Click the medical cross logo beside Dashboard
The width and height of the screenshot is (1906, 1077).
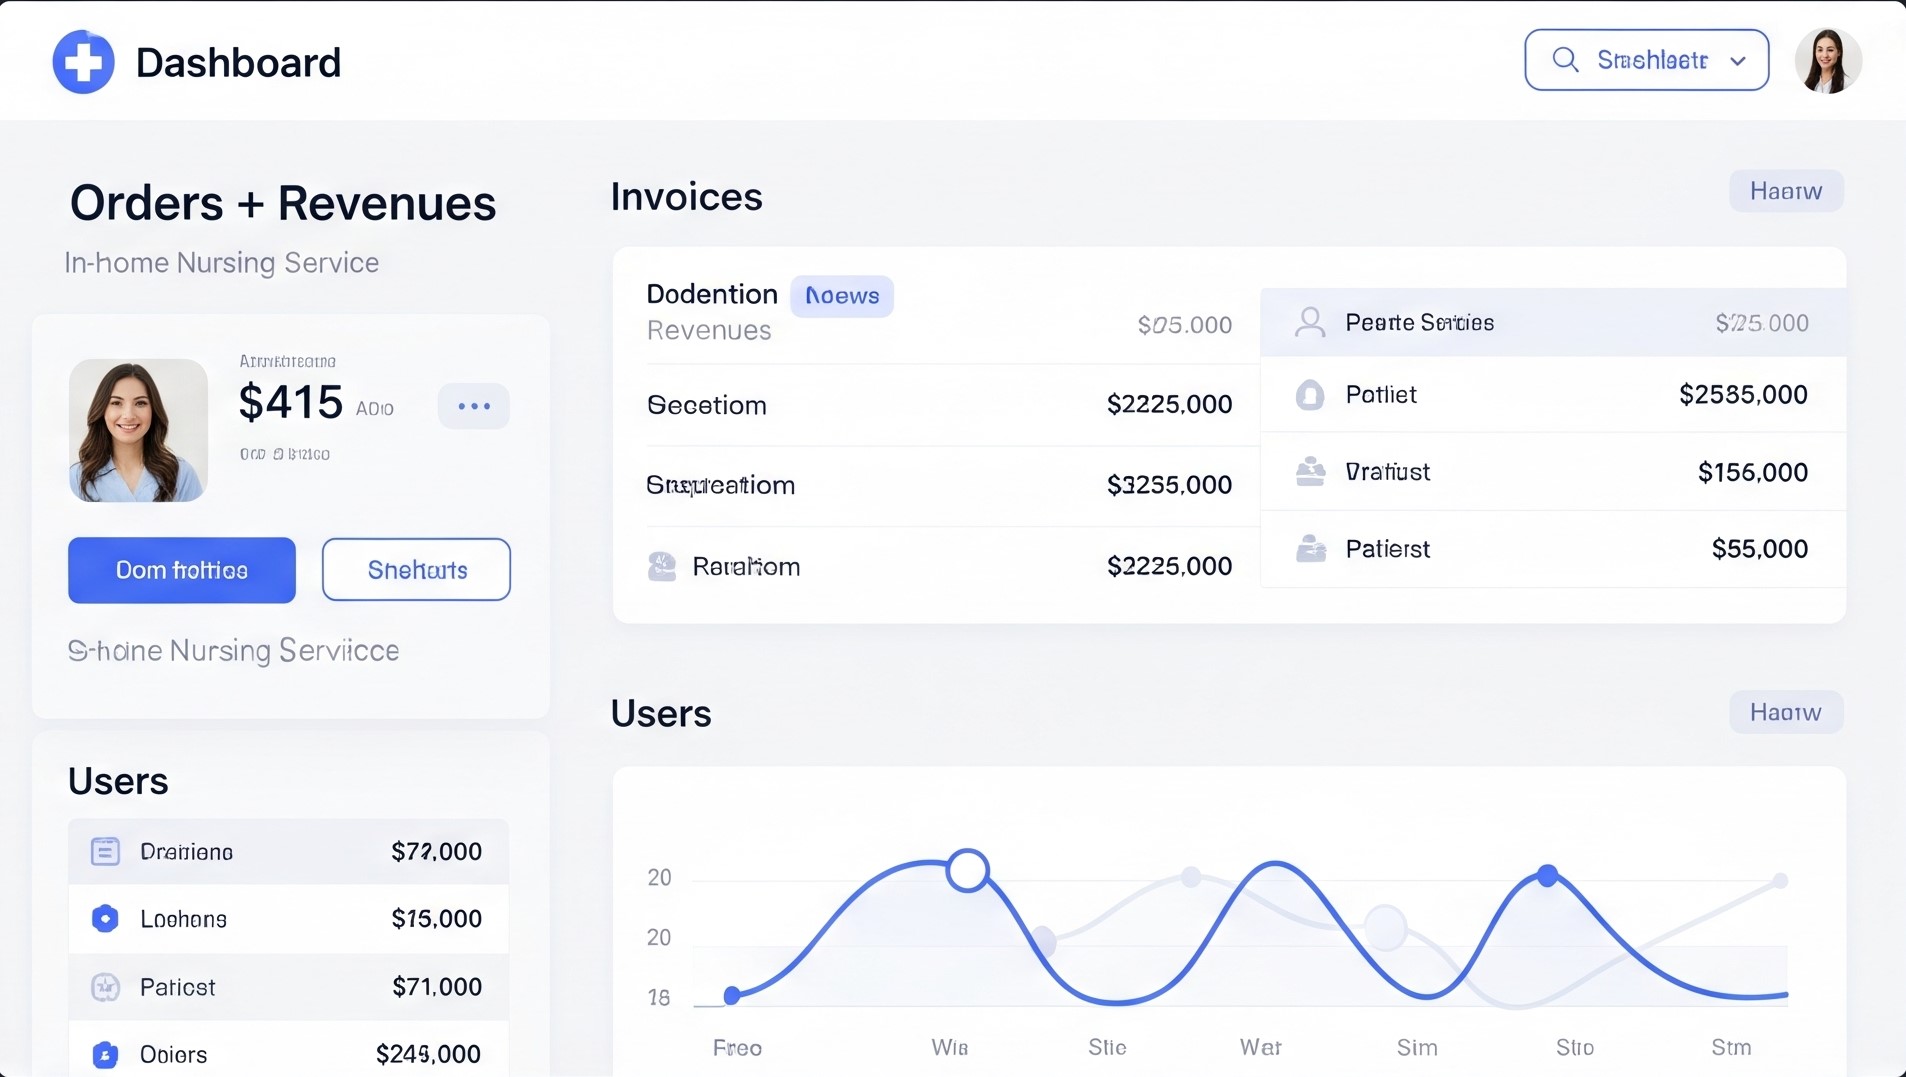point(83,61)
